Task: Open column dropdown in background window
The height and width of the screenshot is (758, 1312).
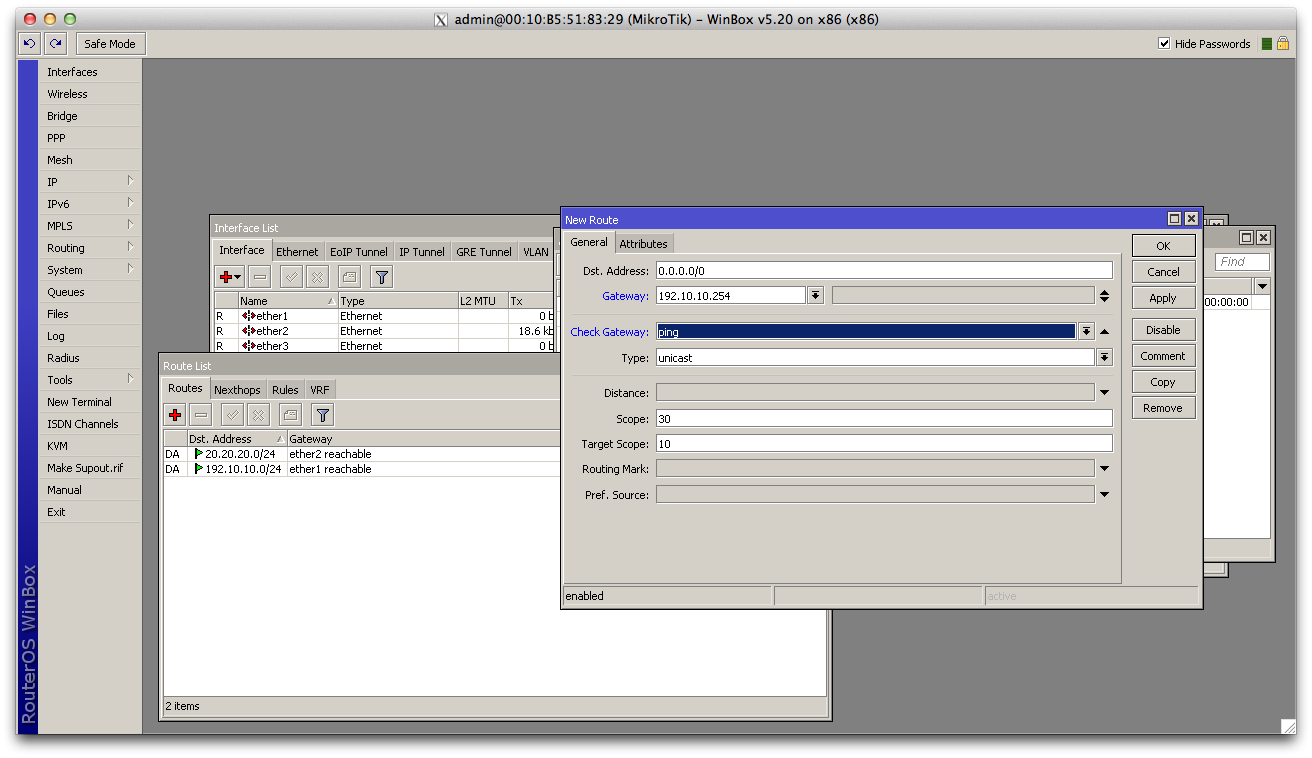Action: coord(1262,287)
